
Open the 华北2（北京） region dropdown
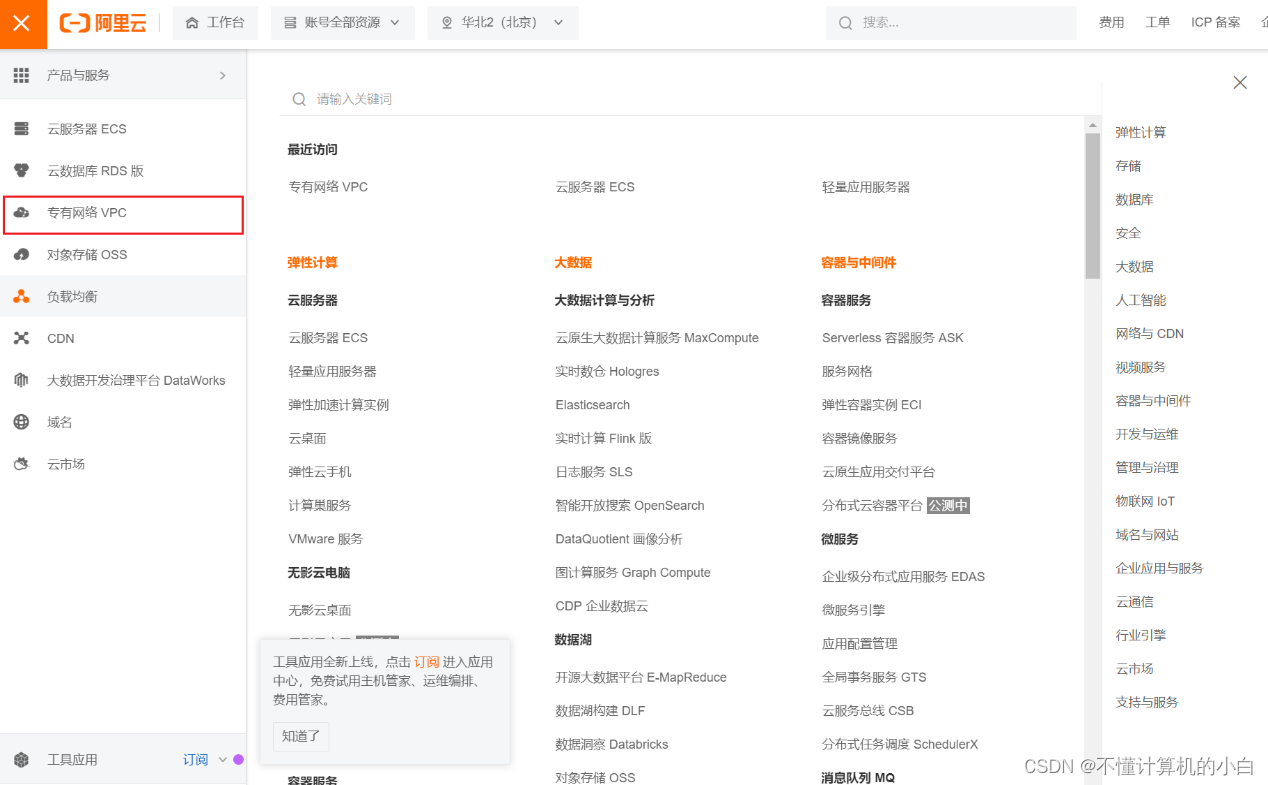pyautogui.click(x=503, y=23)
